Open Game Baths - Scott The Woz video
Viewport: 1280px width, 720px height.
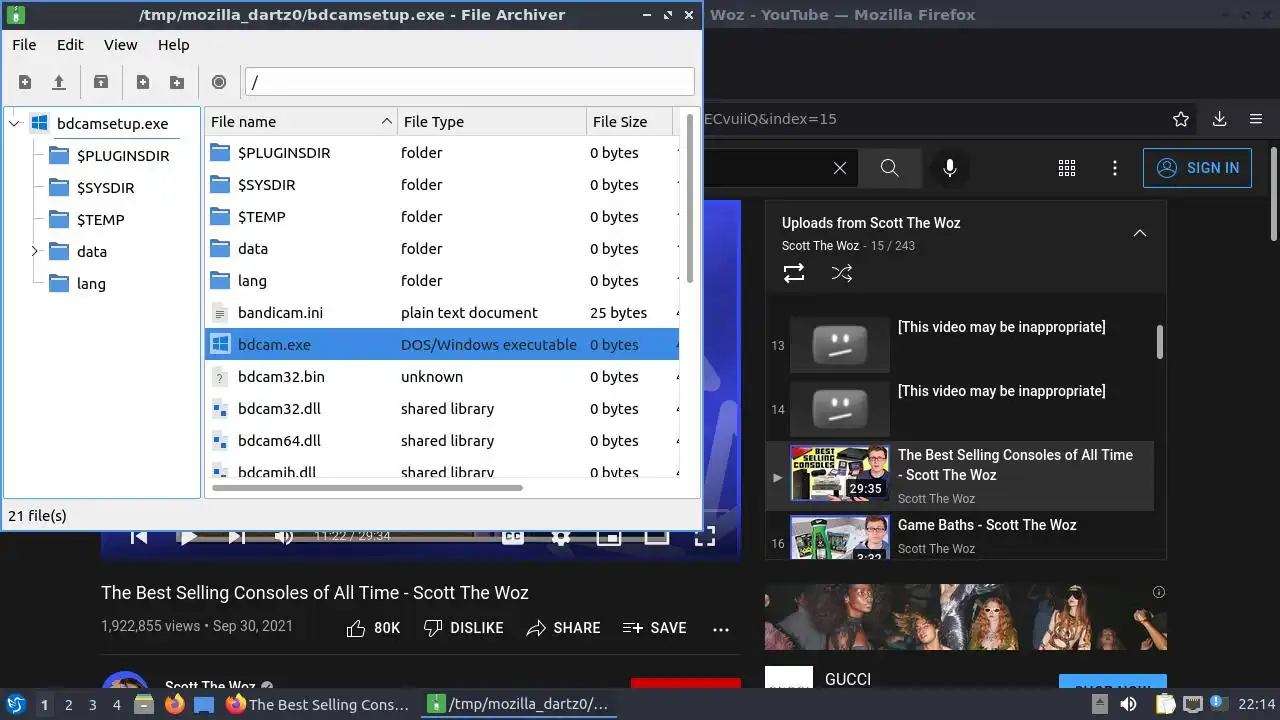click(959, 535)
